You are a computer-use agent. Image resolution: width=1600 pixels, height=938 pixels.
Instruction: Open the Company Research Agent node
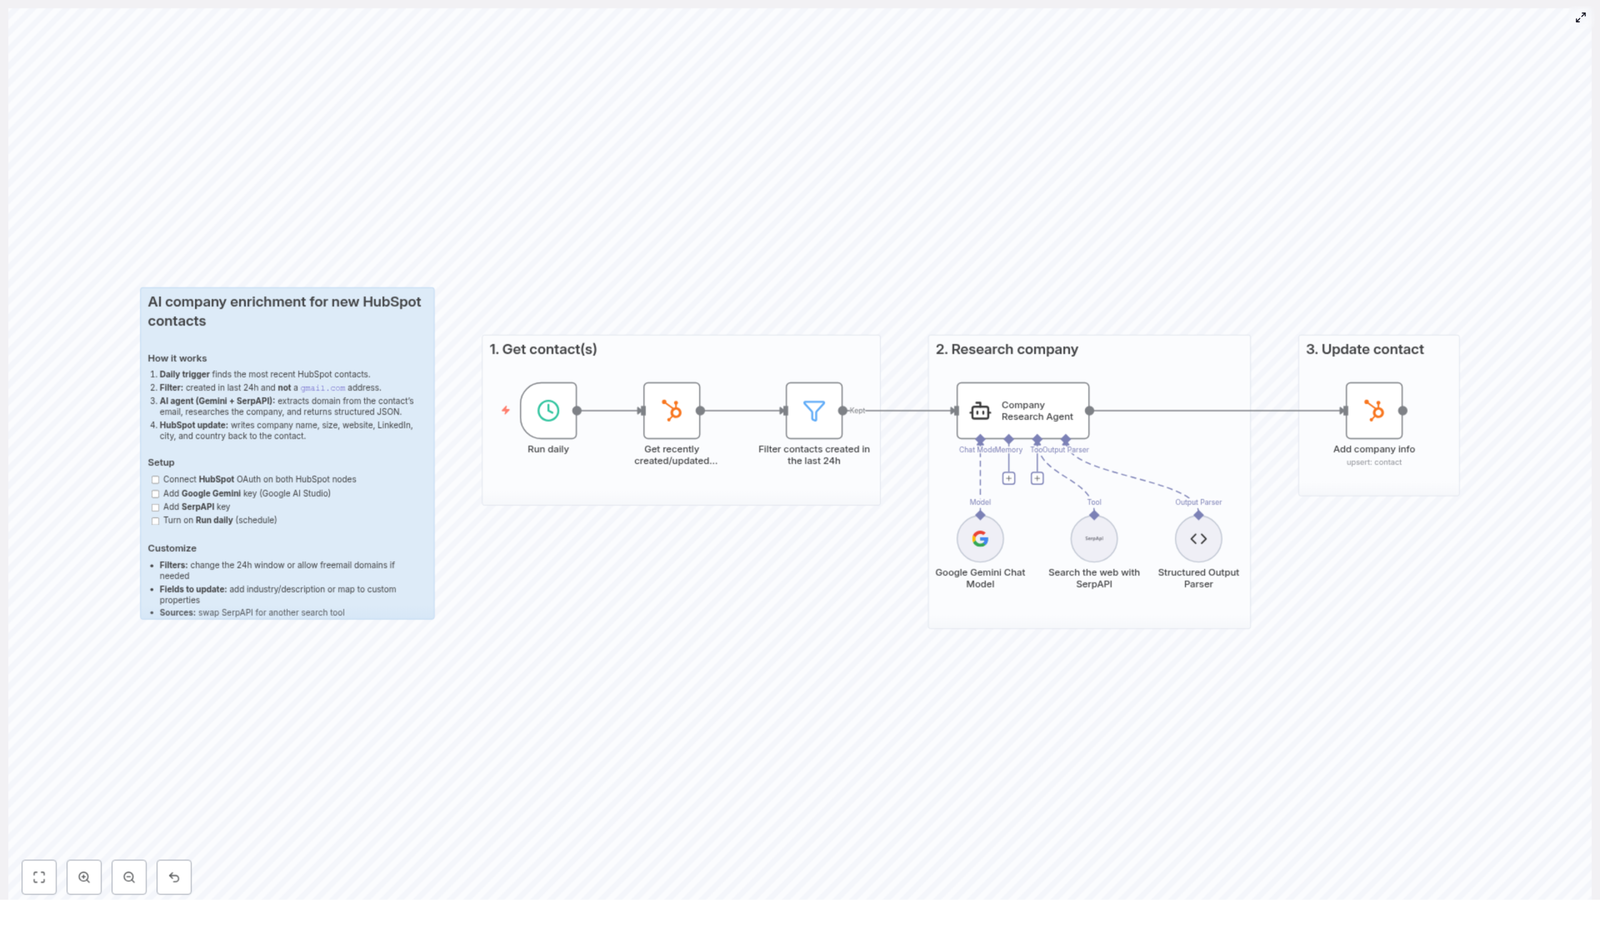pyautogui.click(x=1022, y=411)
